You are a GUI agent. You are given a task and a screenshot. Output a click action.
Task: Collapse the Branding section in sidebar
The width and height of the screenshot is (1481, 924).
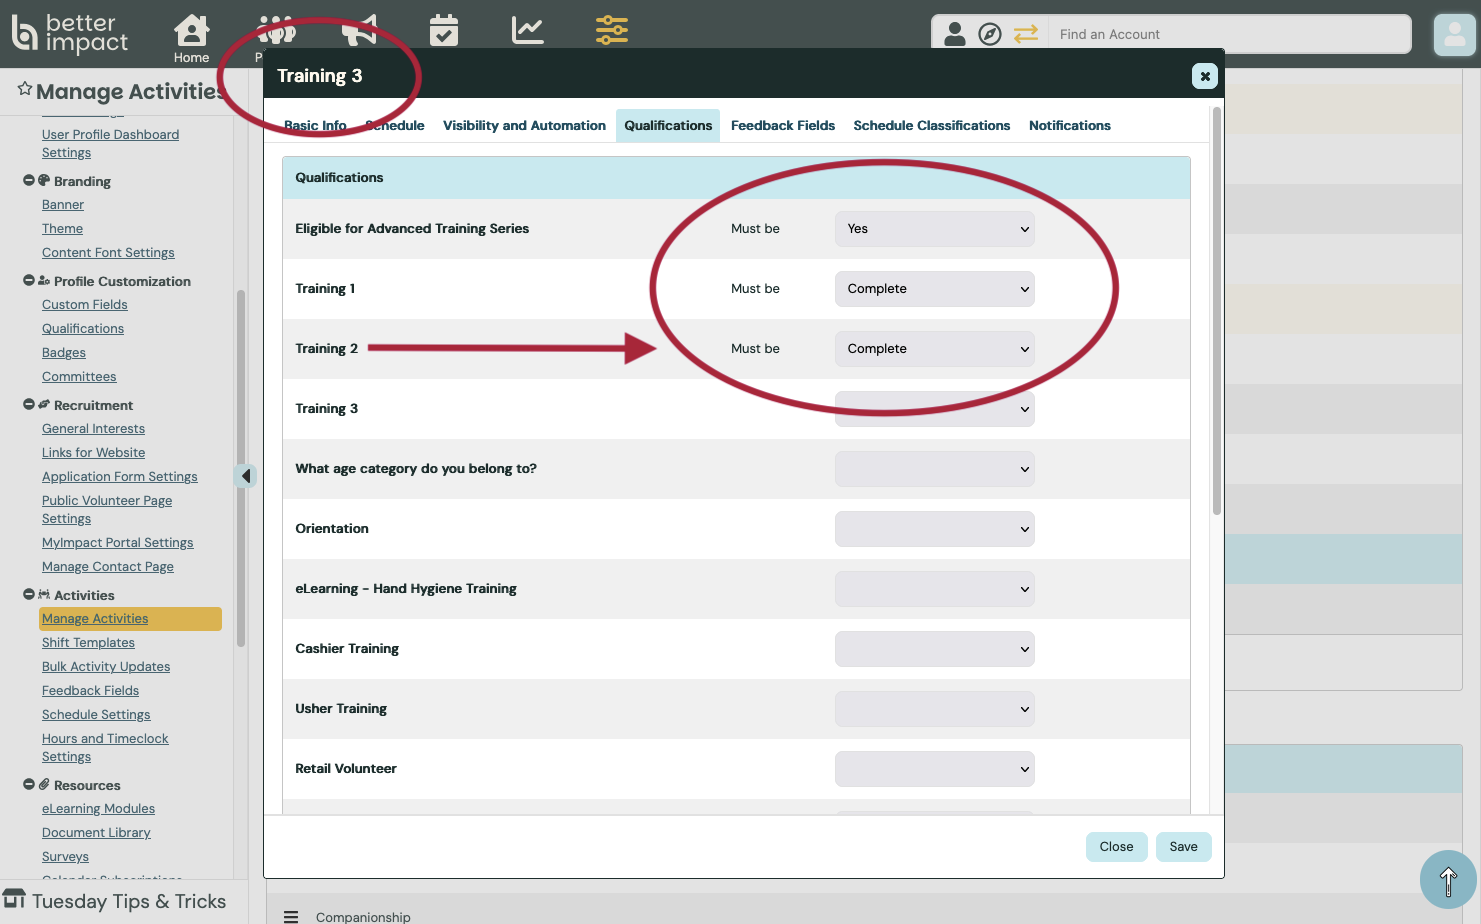[29, 181]
